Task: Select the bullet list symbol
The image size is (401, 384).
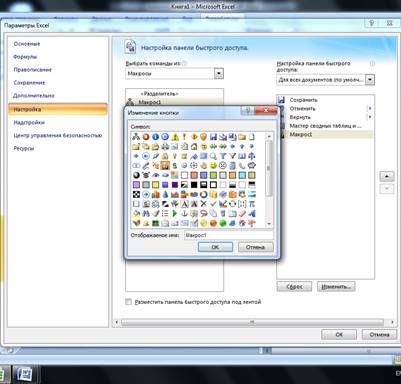Action: [x=165, y=214]
